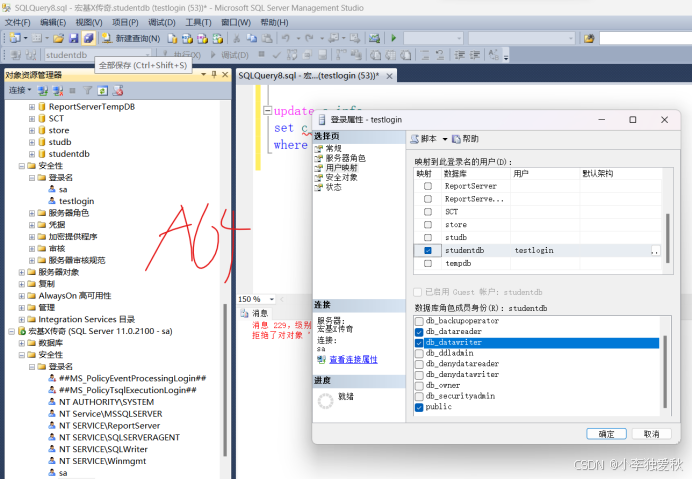Open the 150 % zoom dropdown
692x479 pixels.
[x=272, y=299]
